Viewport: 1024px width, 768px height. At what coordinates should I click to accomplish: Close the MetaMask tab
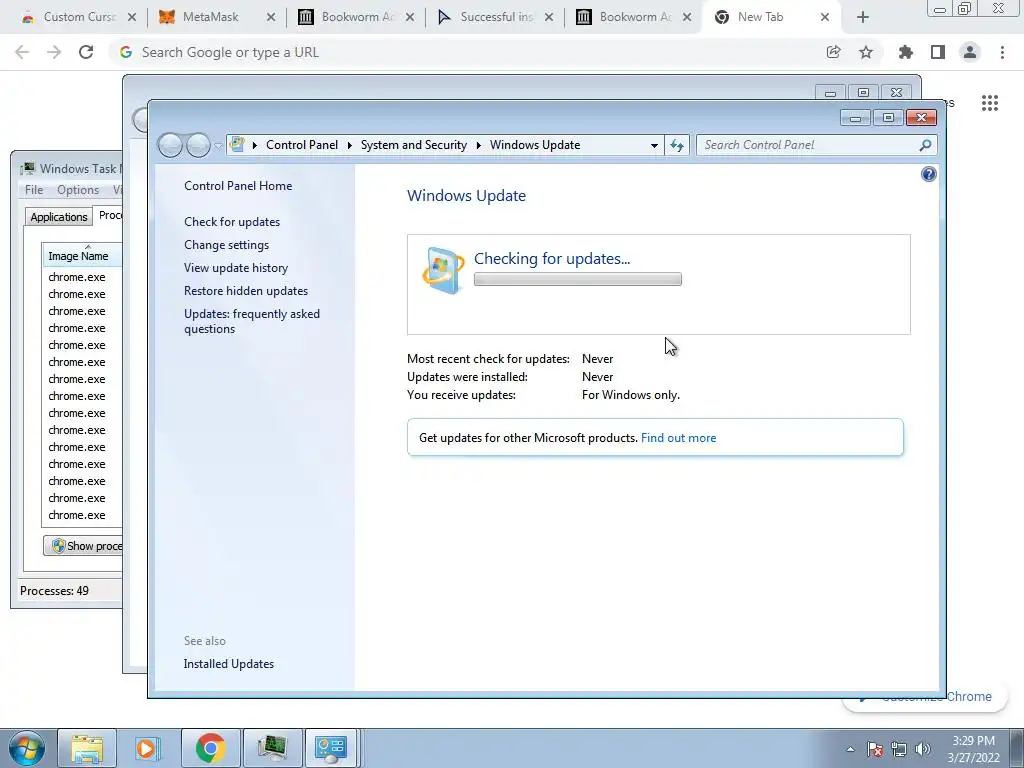click(271, 17)
